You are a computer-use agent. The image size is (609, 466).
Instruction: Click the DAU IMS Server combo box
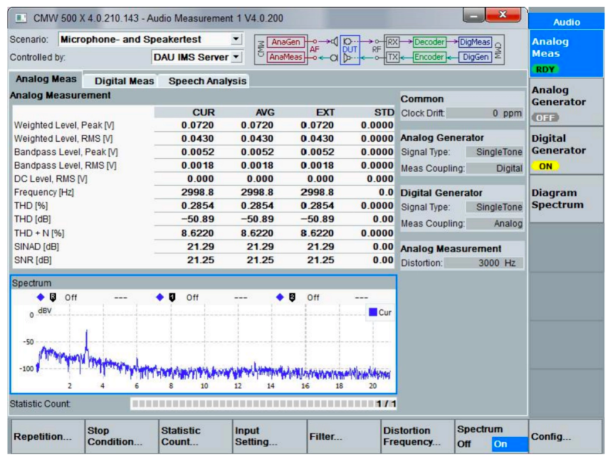(197, 57)
